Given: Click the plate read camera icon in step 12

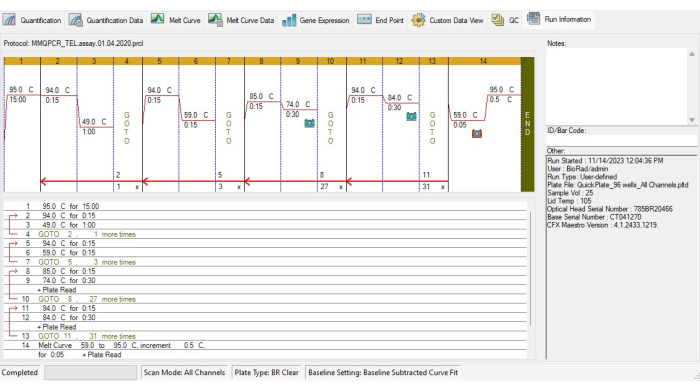Looking at the screenshot, I should (x=411, y=116).
